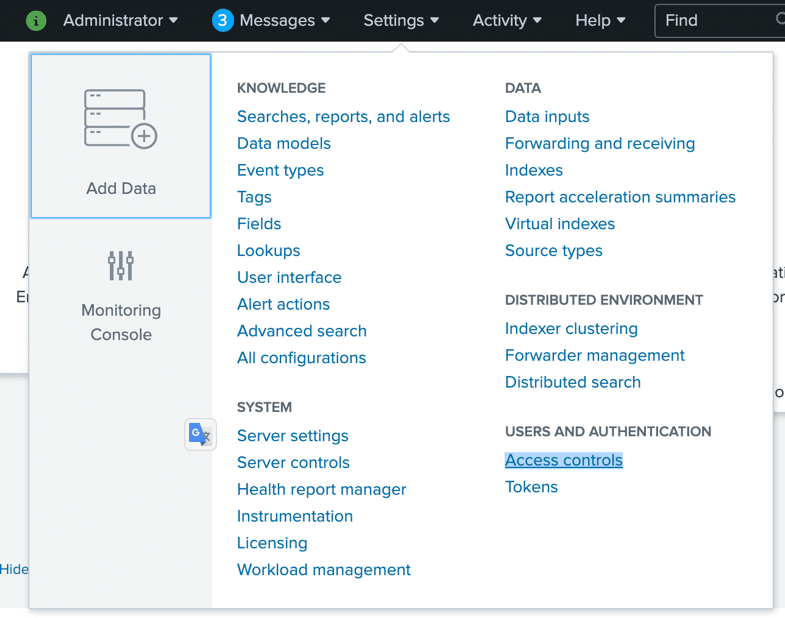Open the Messages dropdown
The height and width of the screenshot is (618, 785).
point(284,21)
